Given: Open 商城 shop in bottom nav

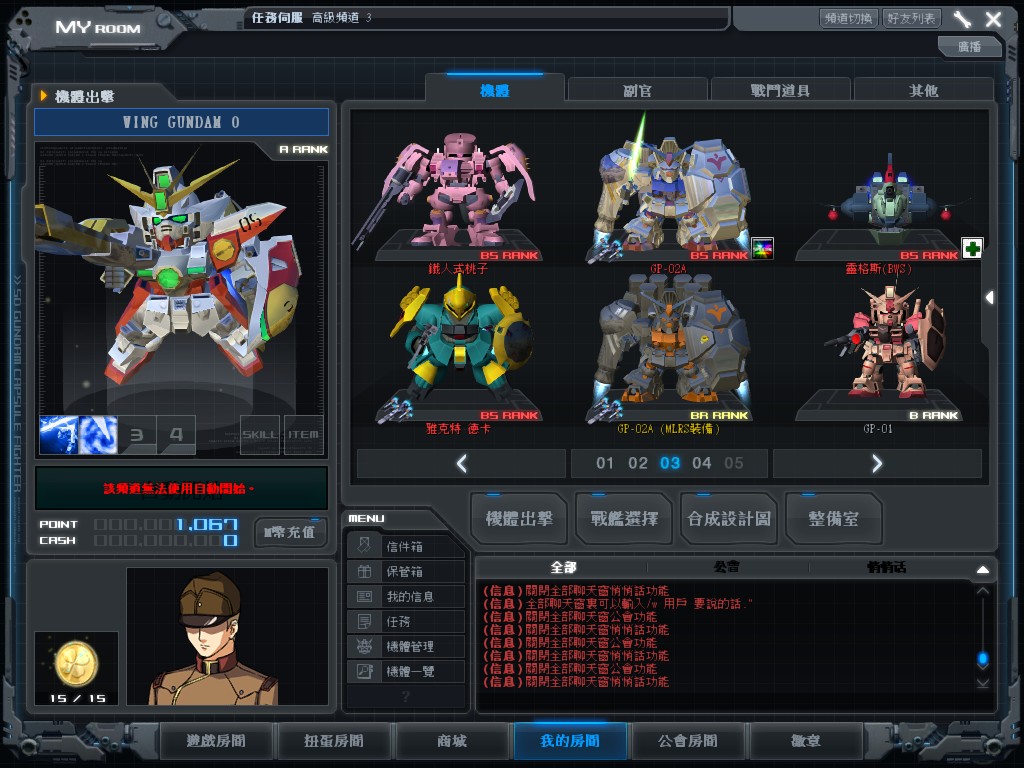Looking at the screenshot, I should (452, 741).
